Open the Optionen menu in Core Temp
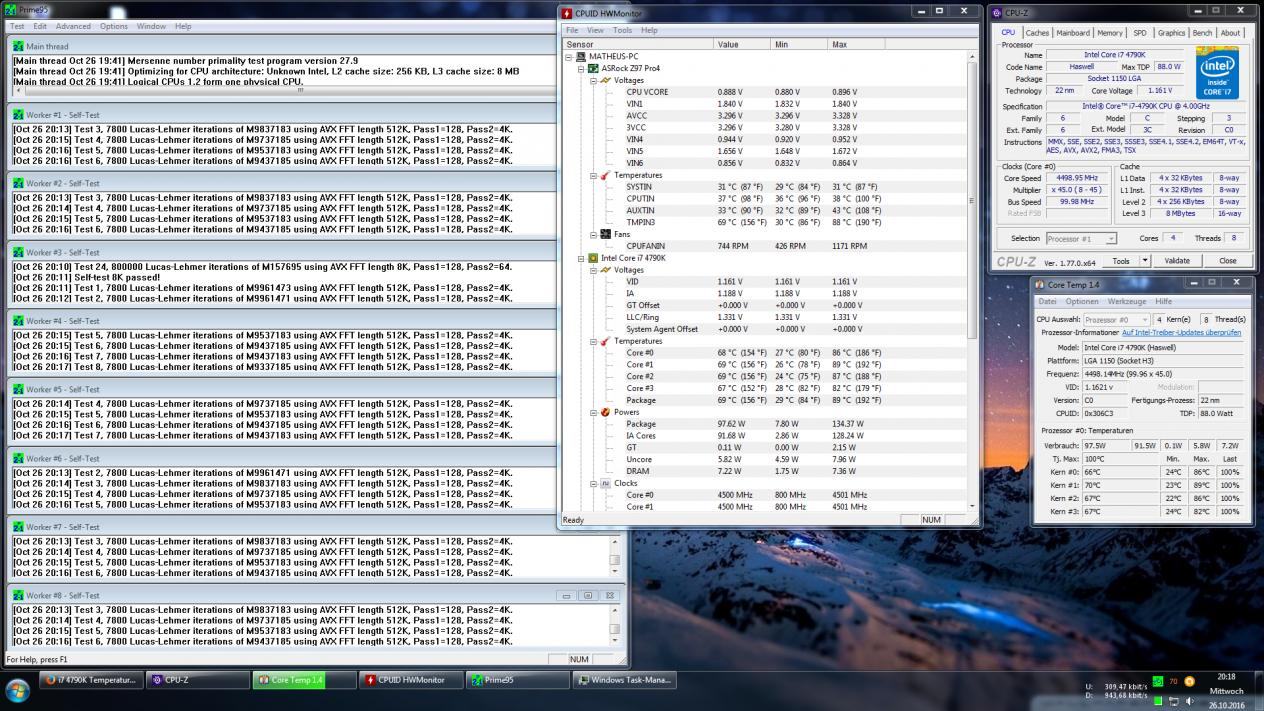Viewport: 1264px width, 711px height. pyautogui.click(x=1082, y=301)
